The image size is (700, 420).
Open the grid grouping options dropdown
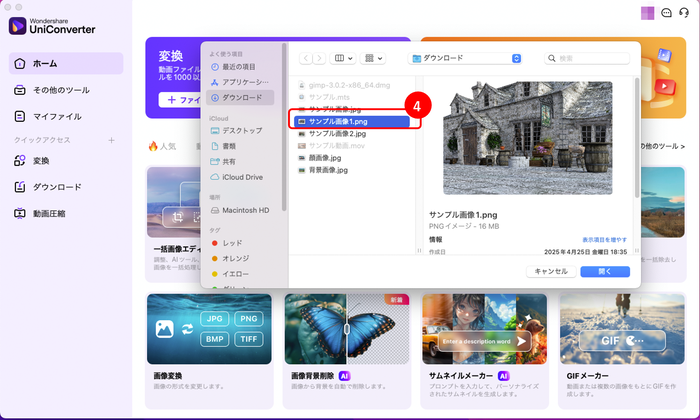pos(373,58)
